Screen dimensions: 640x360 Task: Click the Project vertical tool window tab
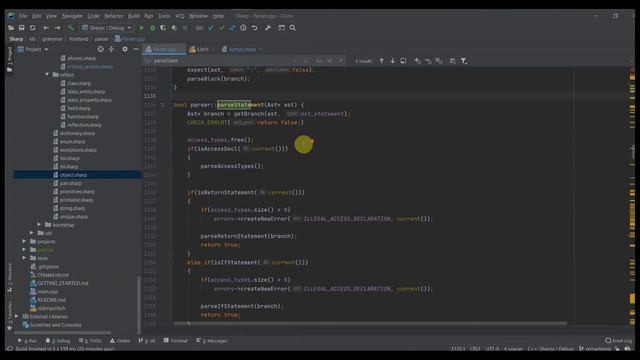[10, 60]
